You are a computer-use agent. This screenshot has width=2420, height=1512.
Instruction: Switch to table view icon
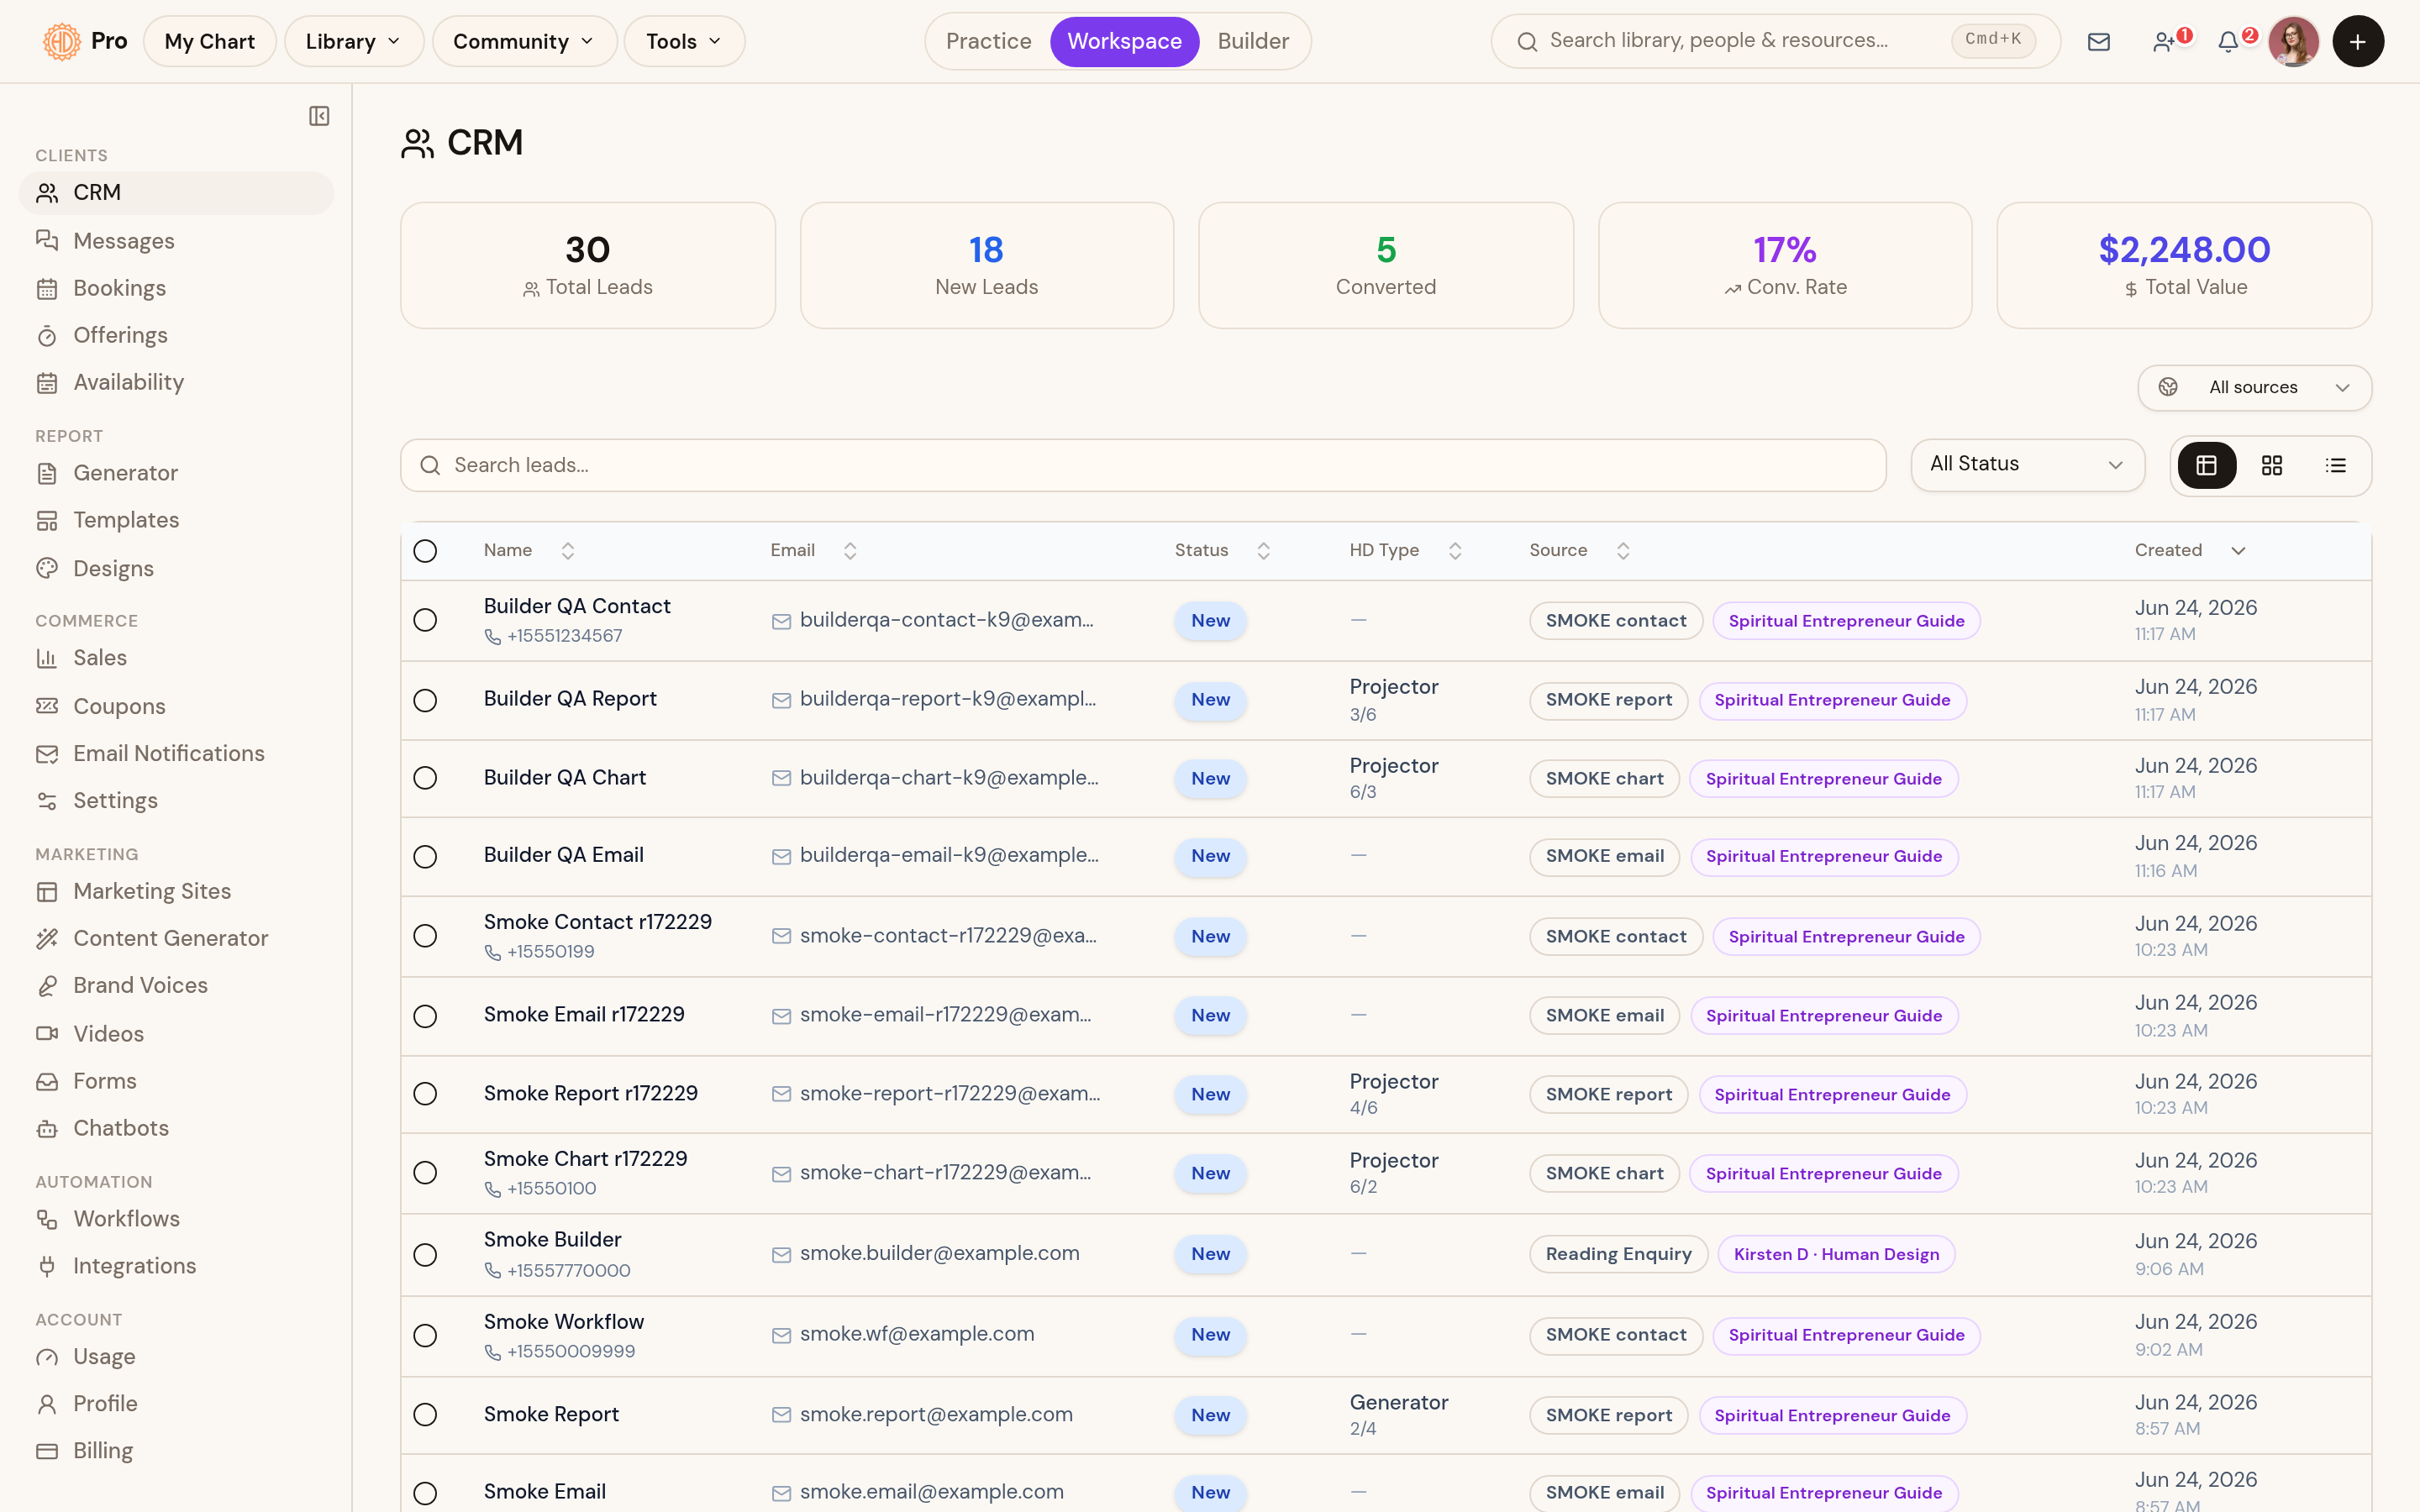(x=2207, y=465)
